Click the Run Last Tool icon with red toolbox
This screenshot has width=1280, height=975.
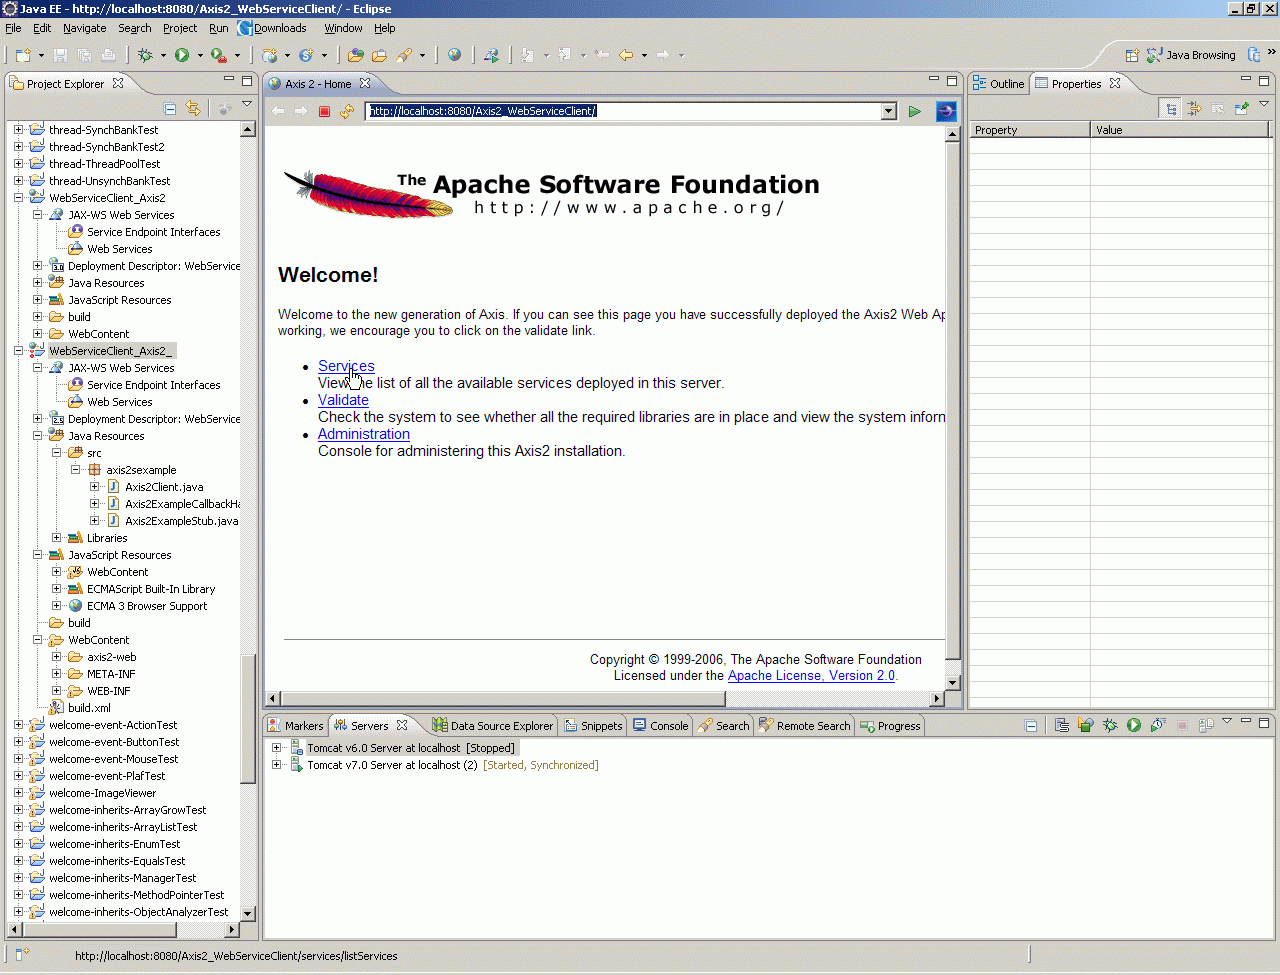tap(219, 55)
